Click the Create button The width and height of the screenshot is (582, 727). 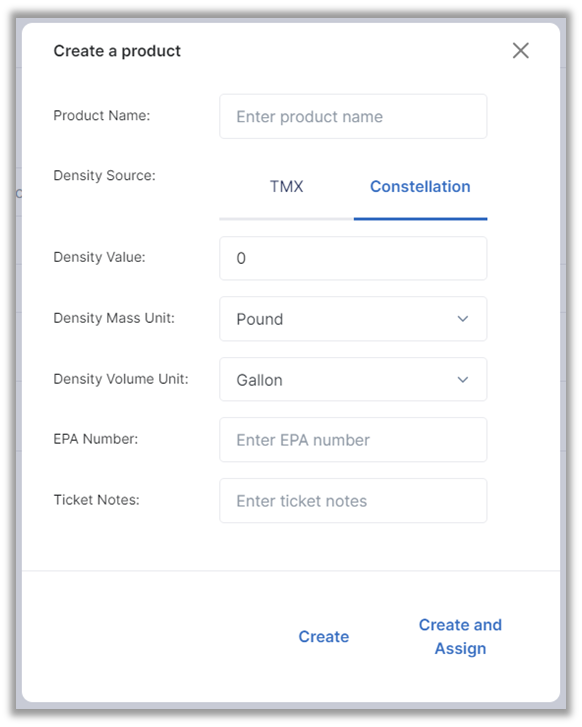coord(324,637)
